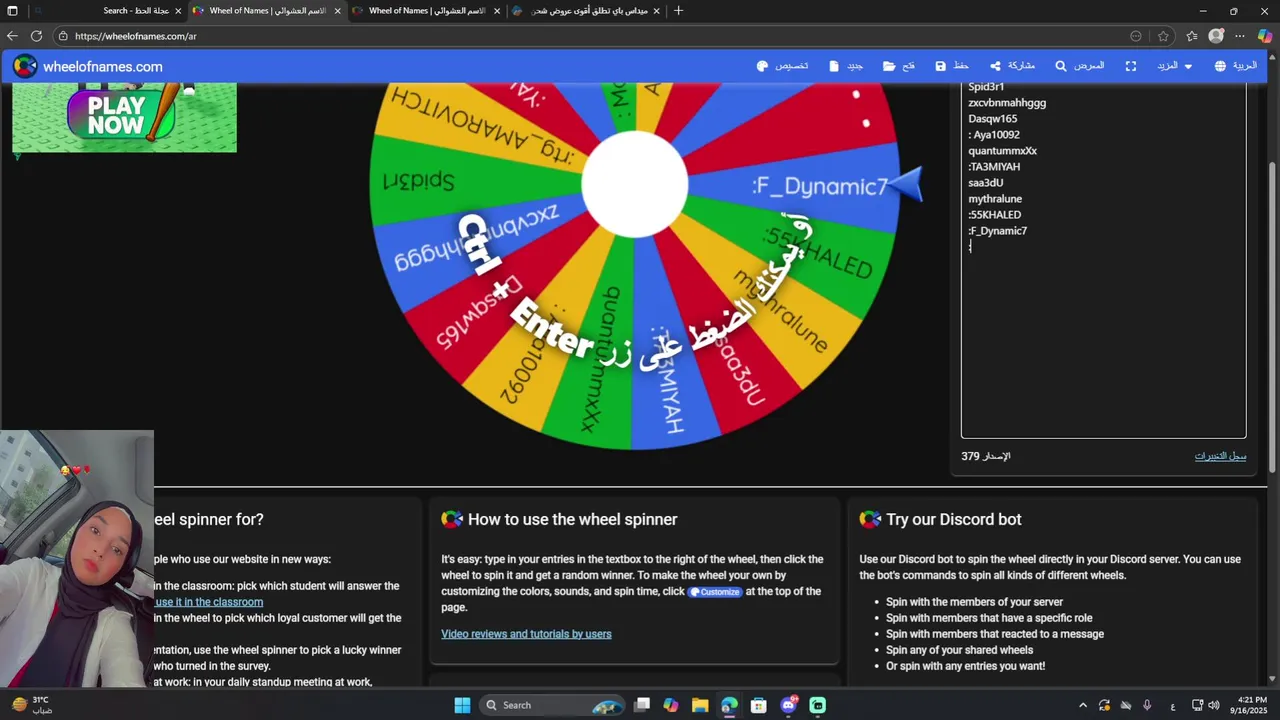The width and height of the screenshot is (1280, 720).
Task: Click the 'mythralune' entry in list
Action: [x=995, y=199]
